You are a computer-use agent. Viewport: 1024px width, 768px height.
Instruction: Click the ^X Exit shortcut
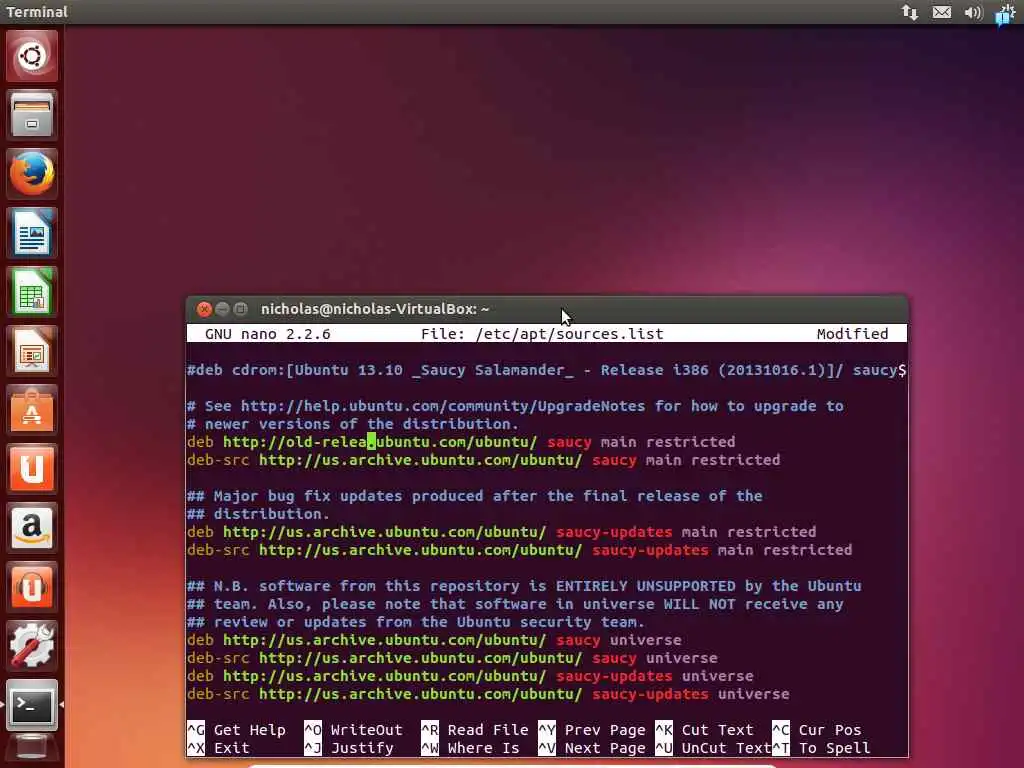click(x=218, y=748)
